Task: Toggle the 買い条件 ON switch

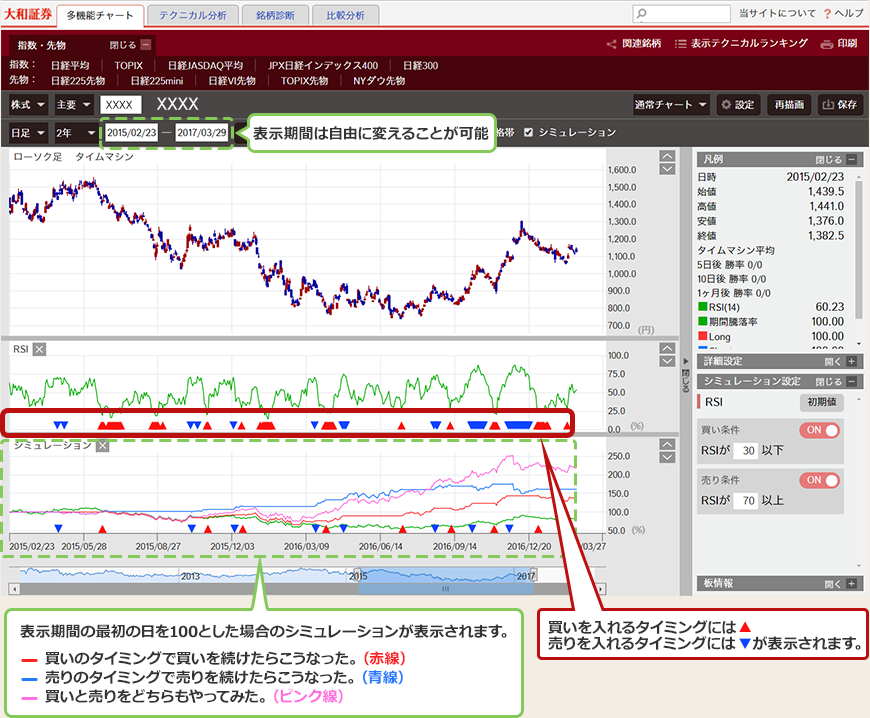Action: coord(819,430)
